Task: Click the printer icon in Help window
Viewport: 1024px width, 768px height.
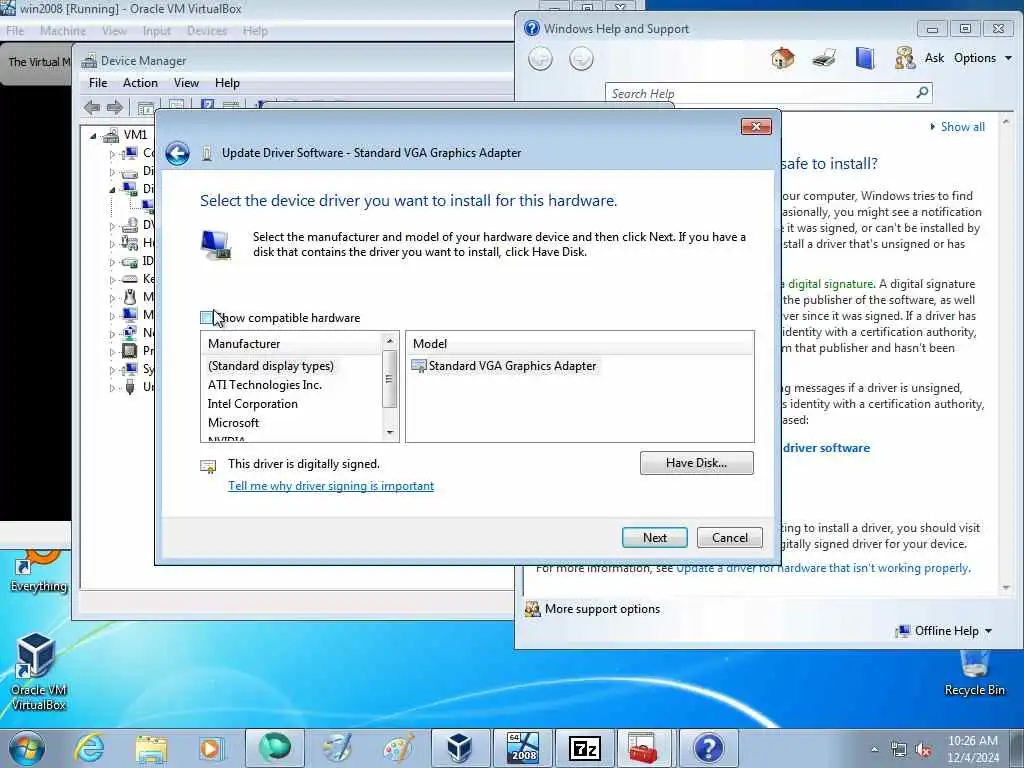Action: [x=824, y=58]
